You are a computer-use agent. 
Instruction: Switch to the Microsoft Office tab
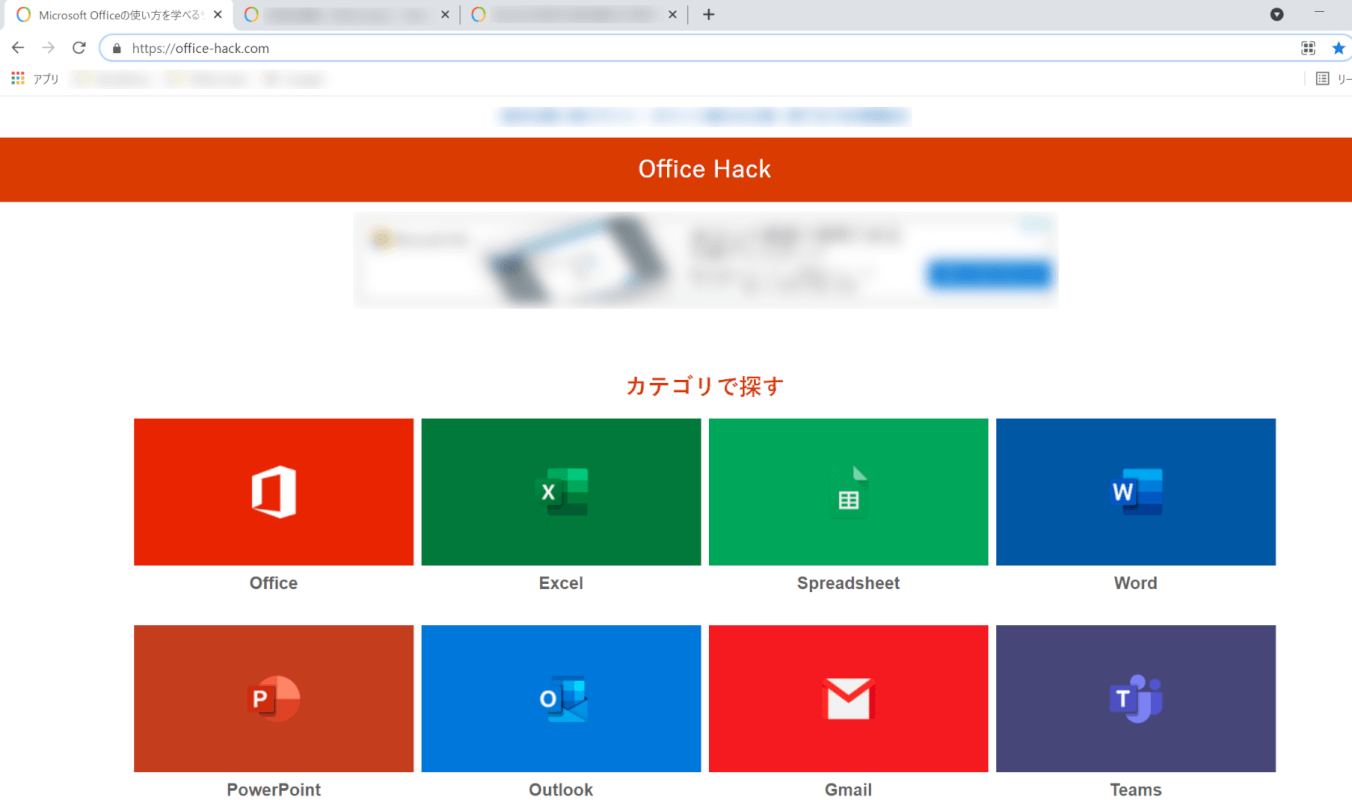pyautogui.click(x=119, y=15)
